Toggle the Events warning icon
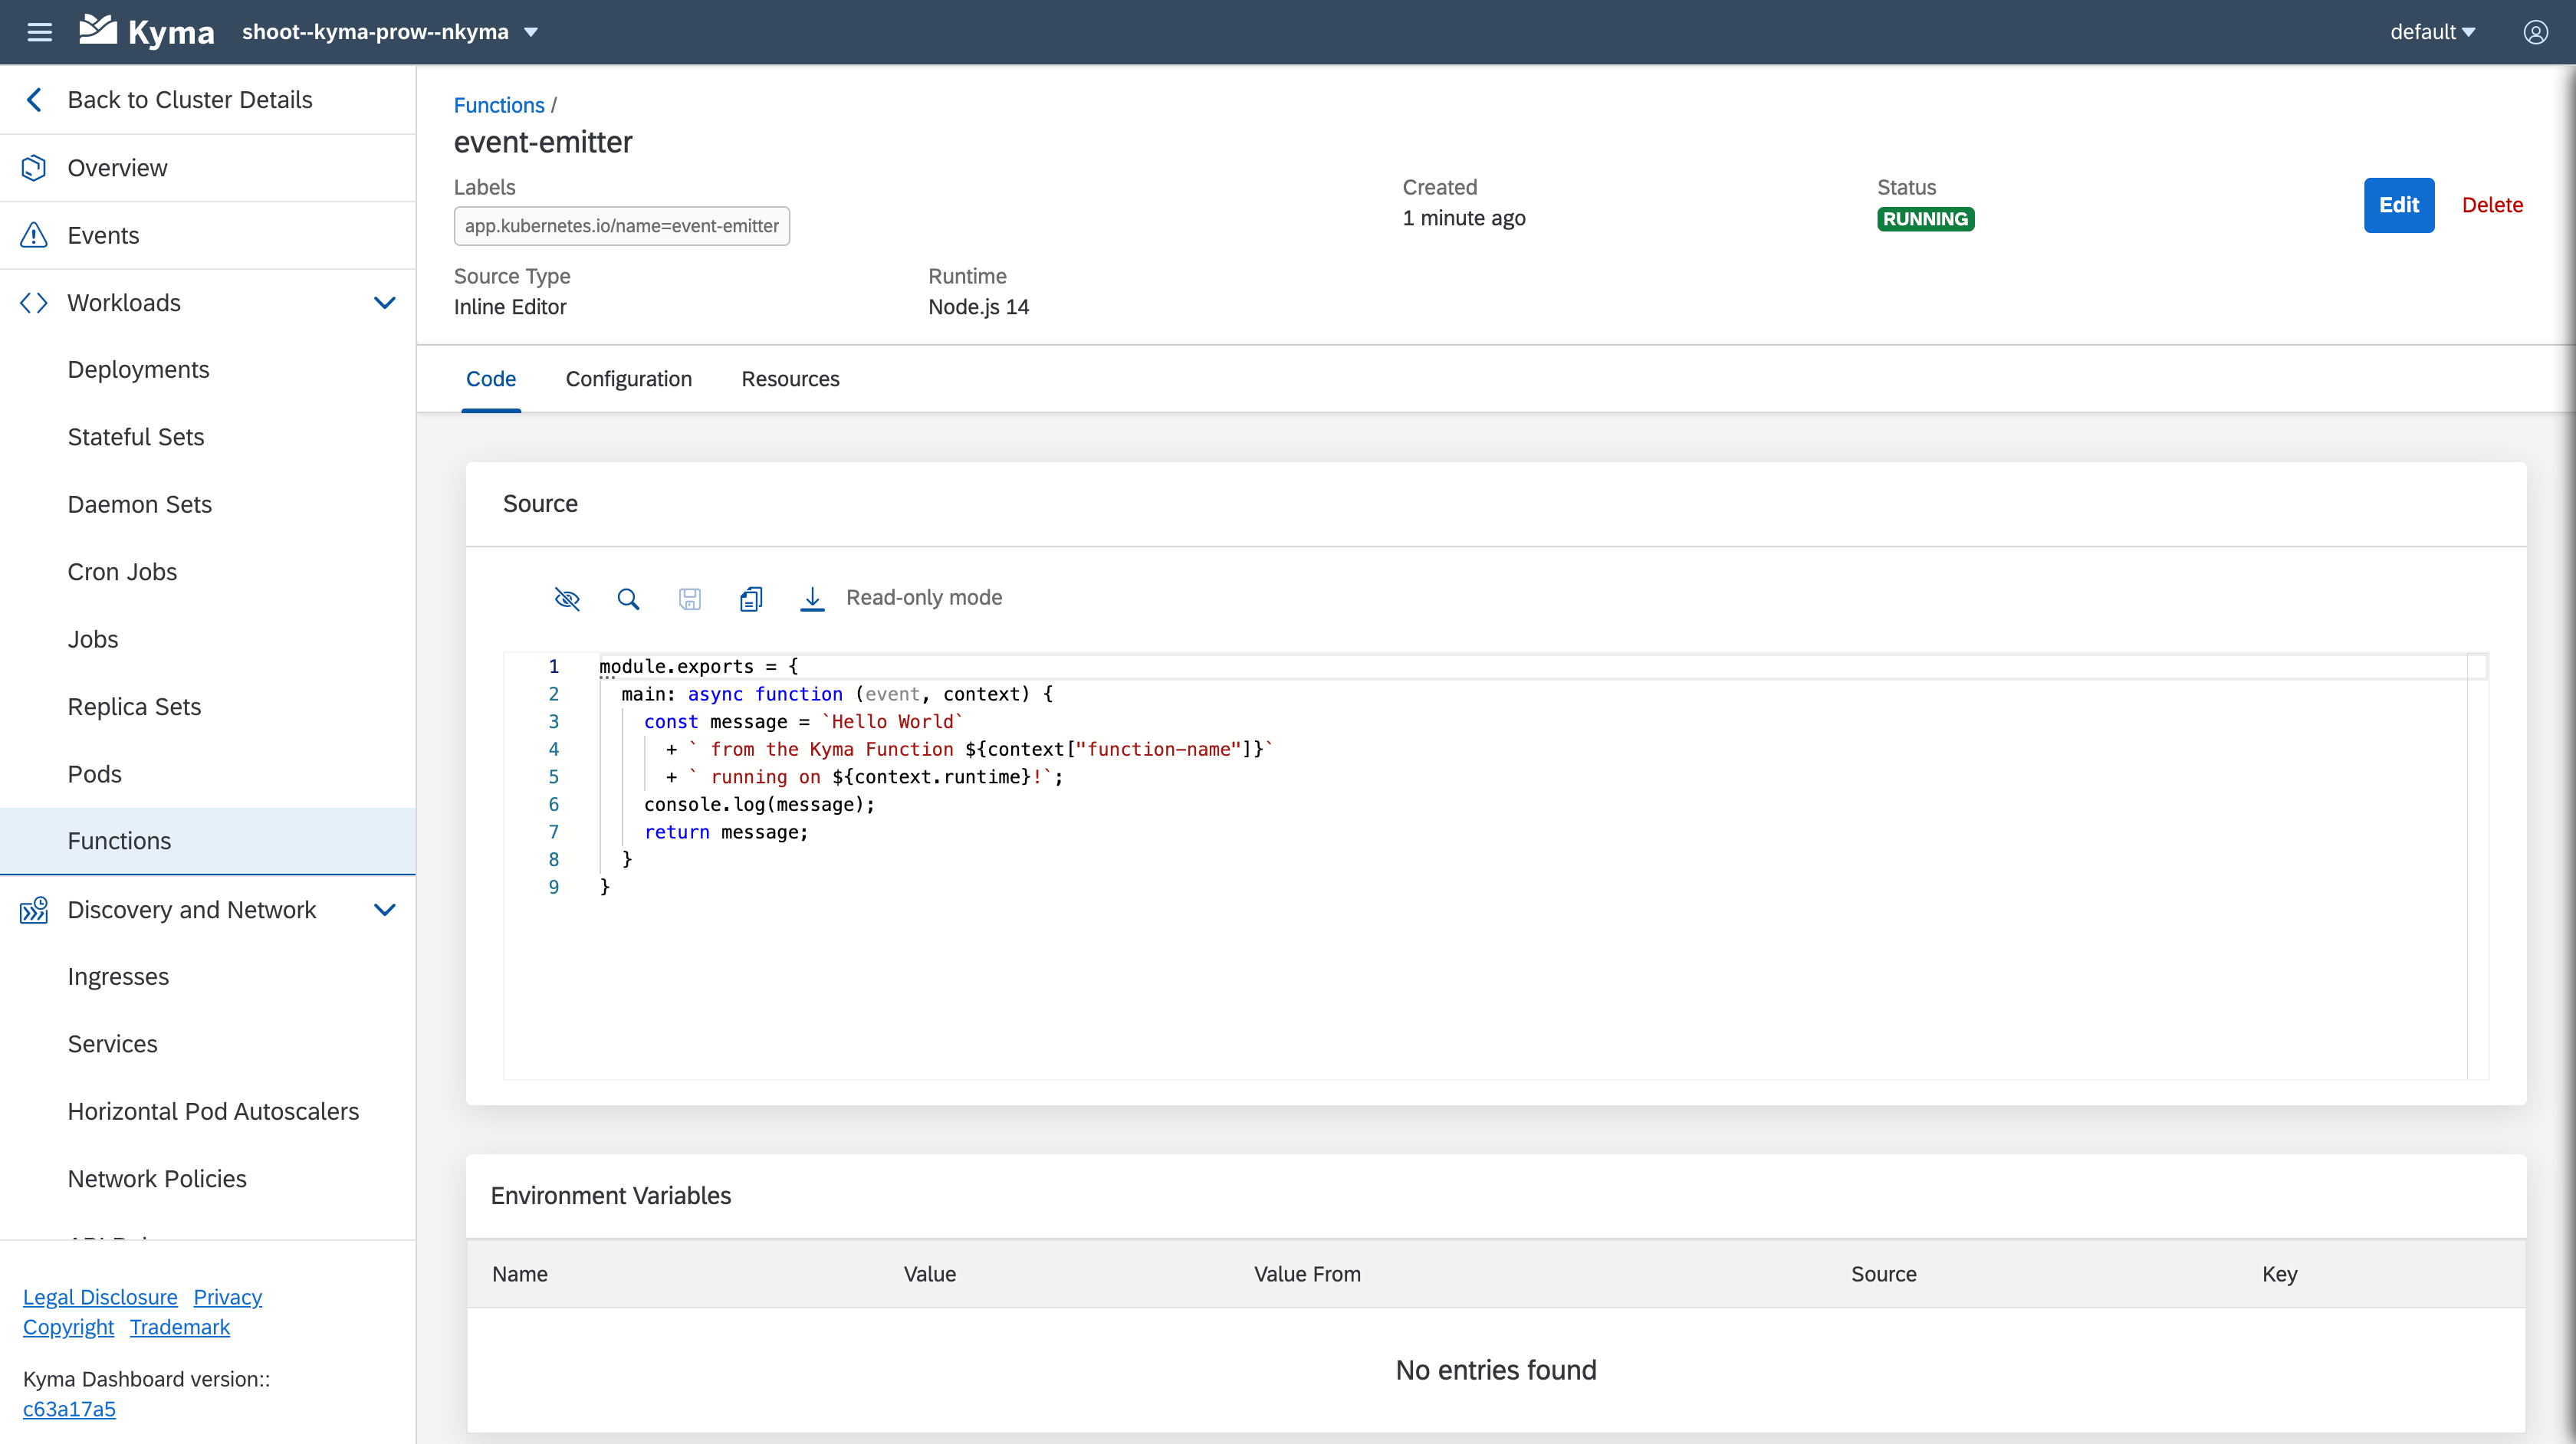Screen dimensions: 2576x1444 [33, 235]
